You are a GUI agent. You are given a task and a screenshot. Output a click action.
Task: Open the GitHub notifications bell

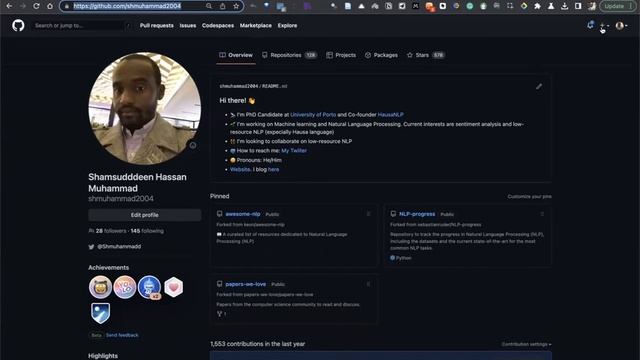coord(590,25)
